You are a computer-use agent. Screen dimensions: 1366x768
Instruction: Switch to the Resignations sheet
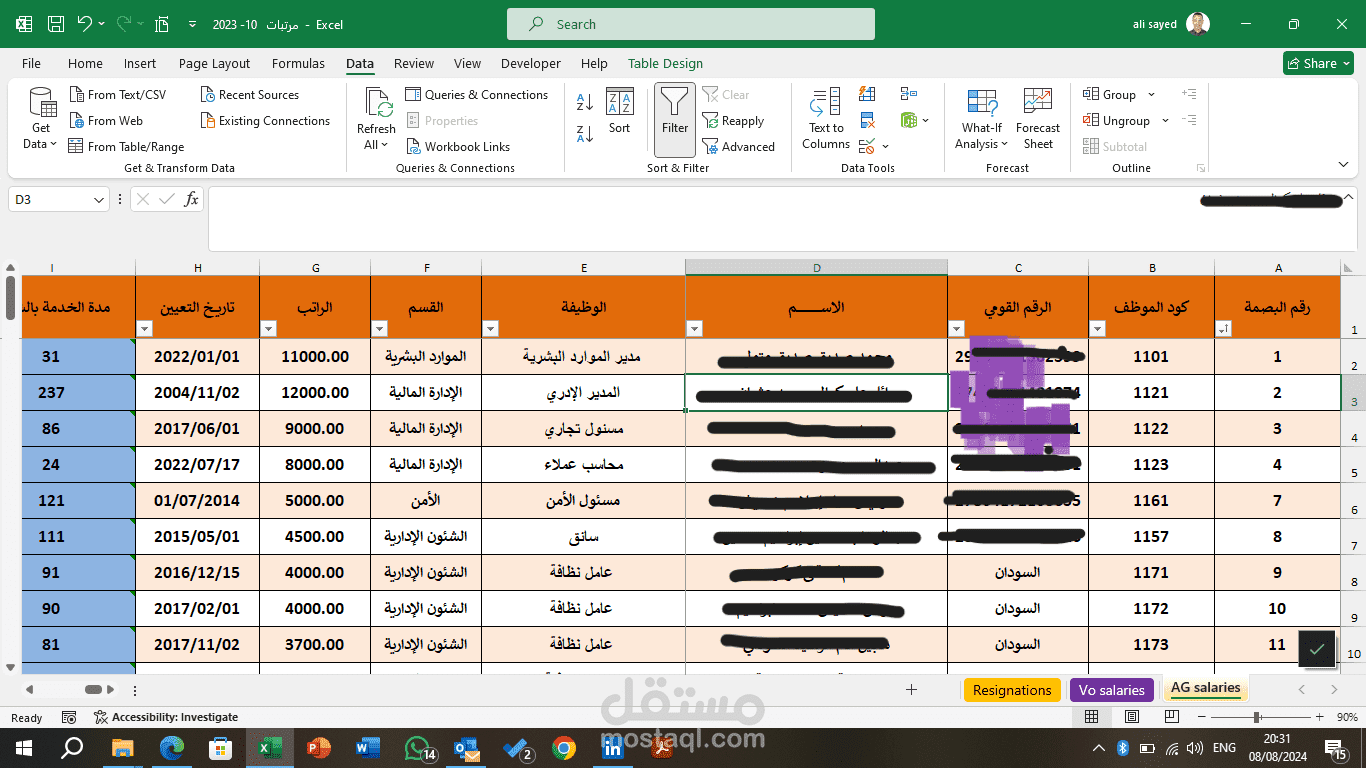tap(1012, 690)
